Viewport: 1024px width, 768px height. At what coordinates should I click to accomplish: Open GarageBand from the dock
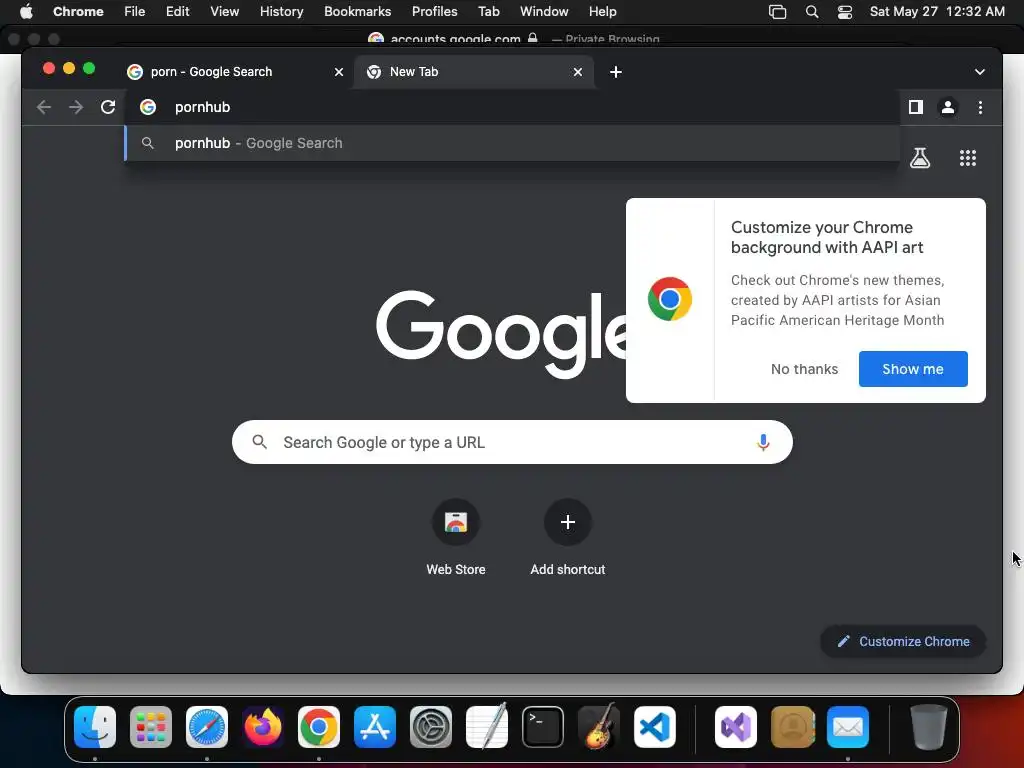tap(599, 727)
